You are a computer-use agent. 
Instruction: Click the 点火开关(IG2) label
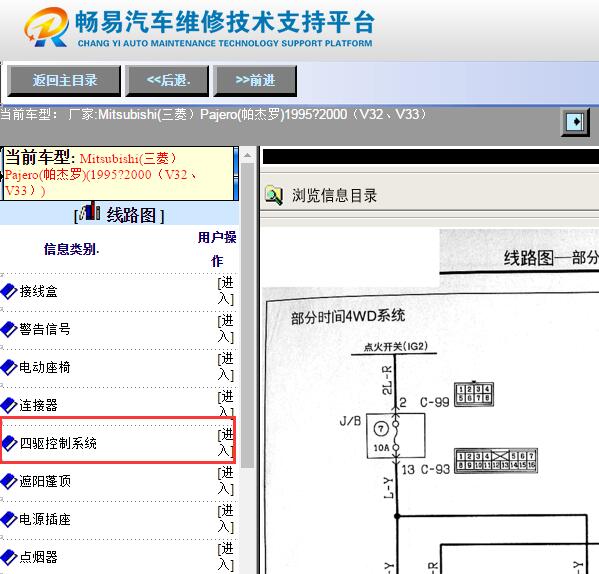396,346
